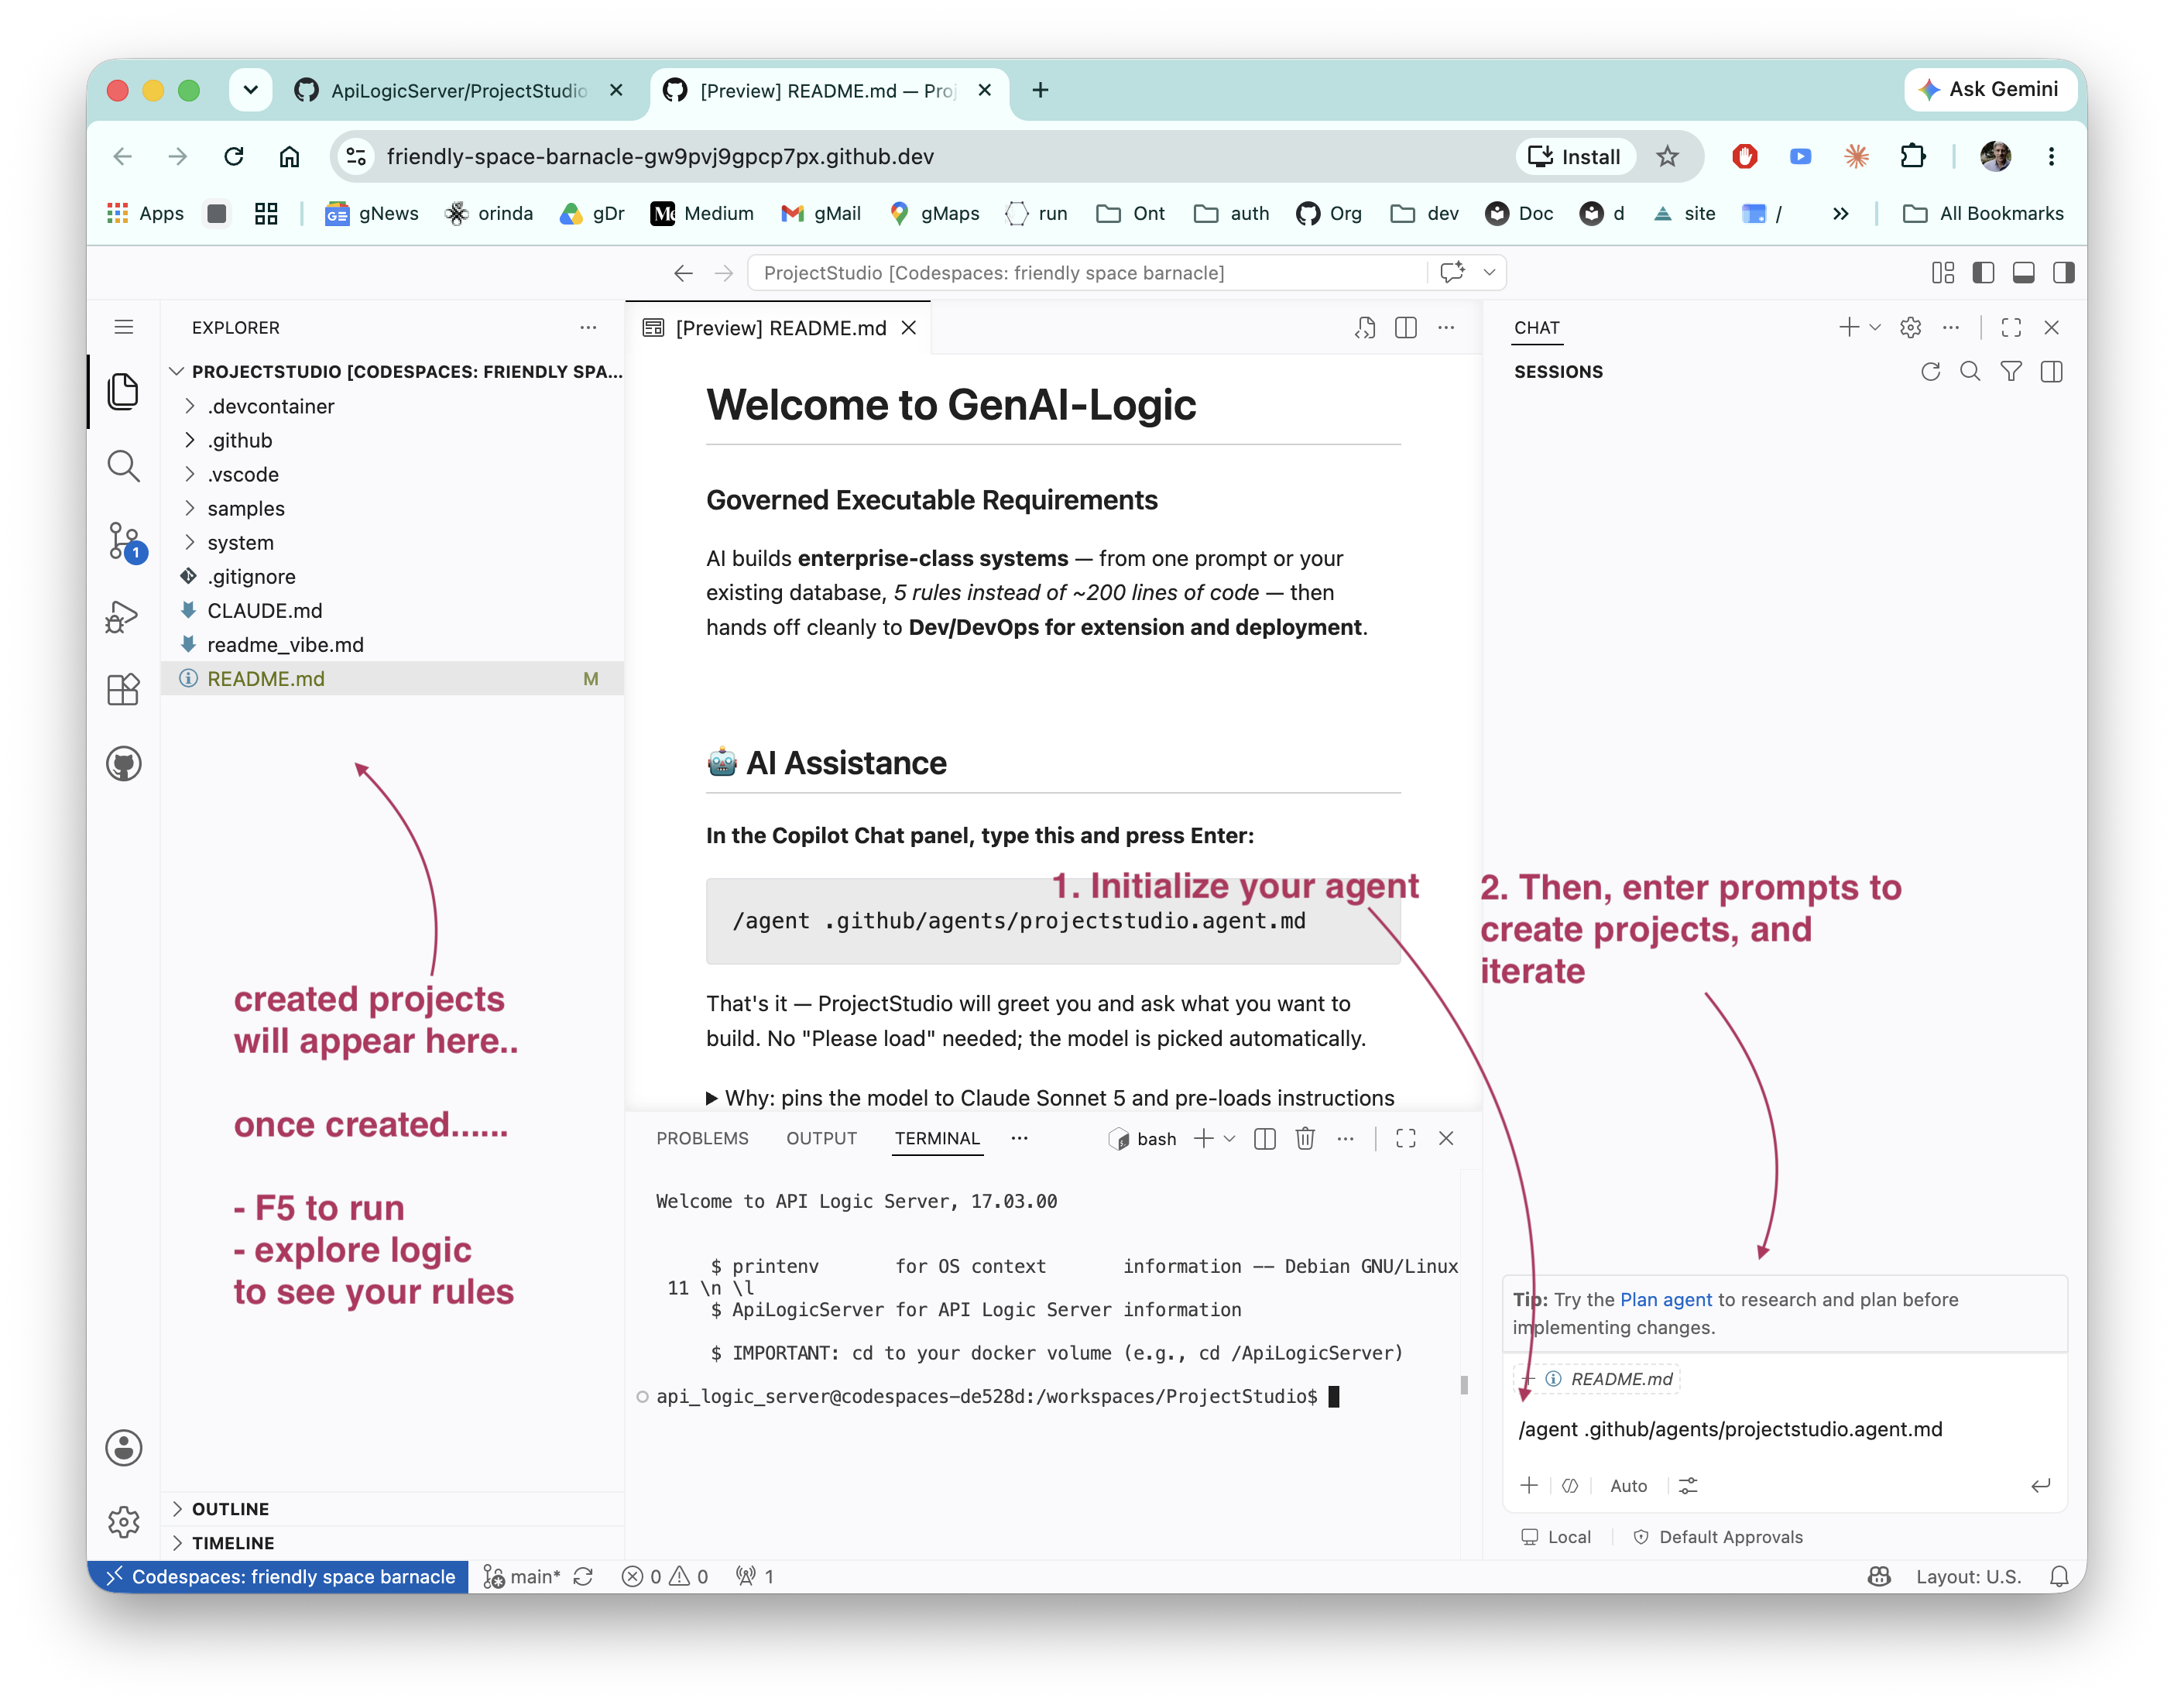The height and width of the screenshot is (1708, 2174).
Task: Switch to the OUTPUT tab
Action: pyautogui.click(x=821, y=1138)
